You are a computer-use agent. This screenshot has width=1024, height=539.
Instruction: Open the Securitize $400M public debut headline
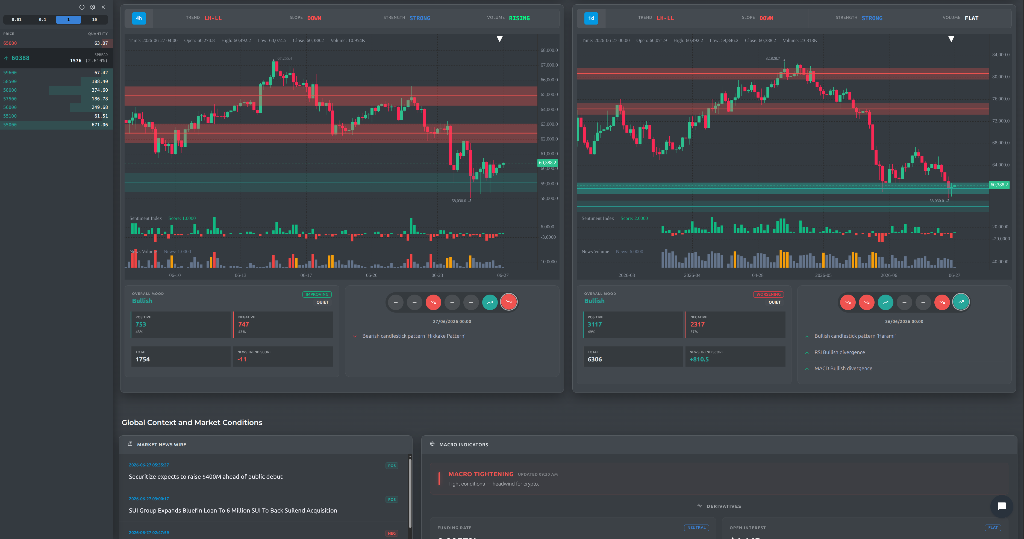(x=206, y=477)
